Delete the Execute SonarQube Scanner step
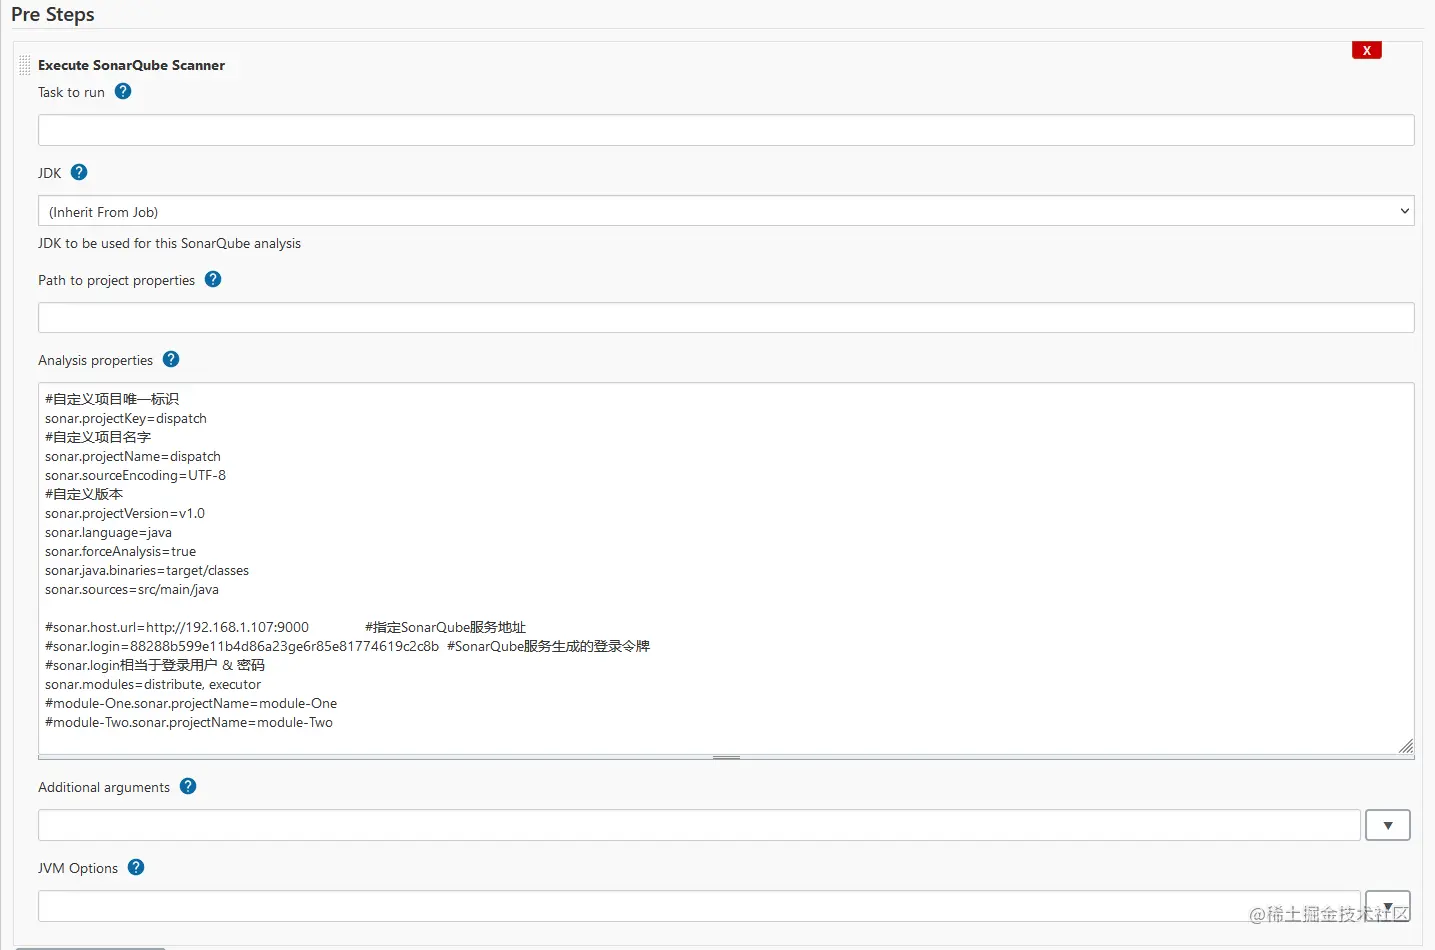Image resolution: width=1435 pixels, height=950 pixels. click(x=1366, y=50)
